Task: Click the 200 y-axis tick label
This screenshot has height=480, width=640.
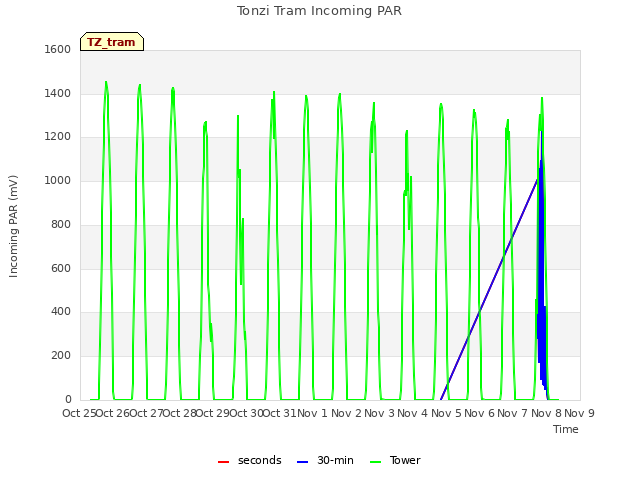Action: [x=61, y=356]
